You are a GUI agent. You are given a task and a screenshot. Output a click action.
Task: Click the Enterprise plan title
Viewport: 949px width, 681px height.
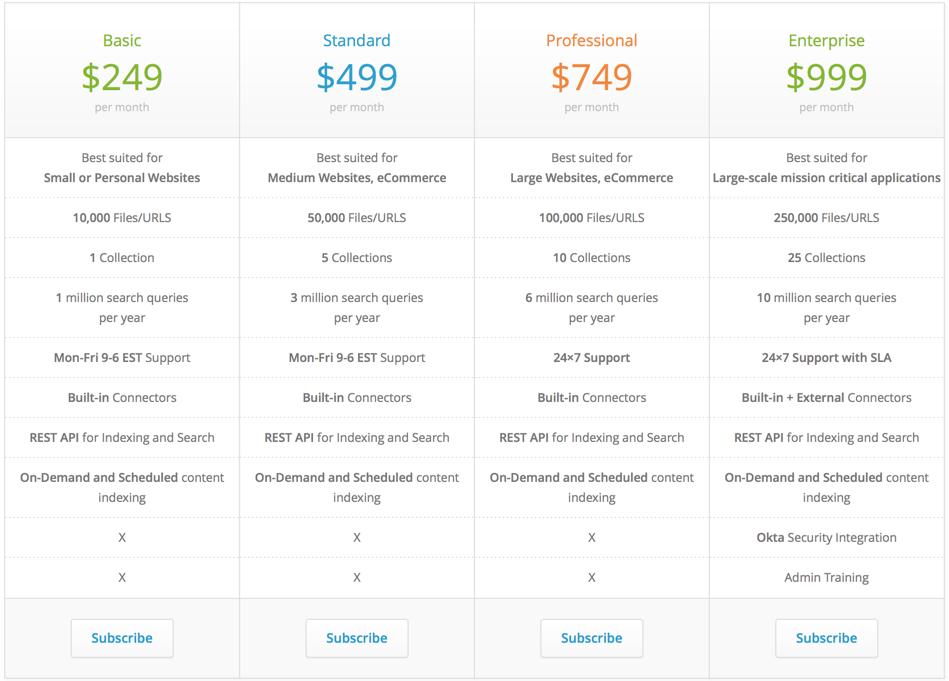click(x=826, y=41)
